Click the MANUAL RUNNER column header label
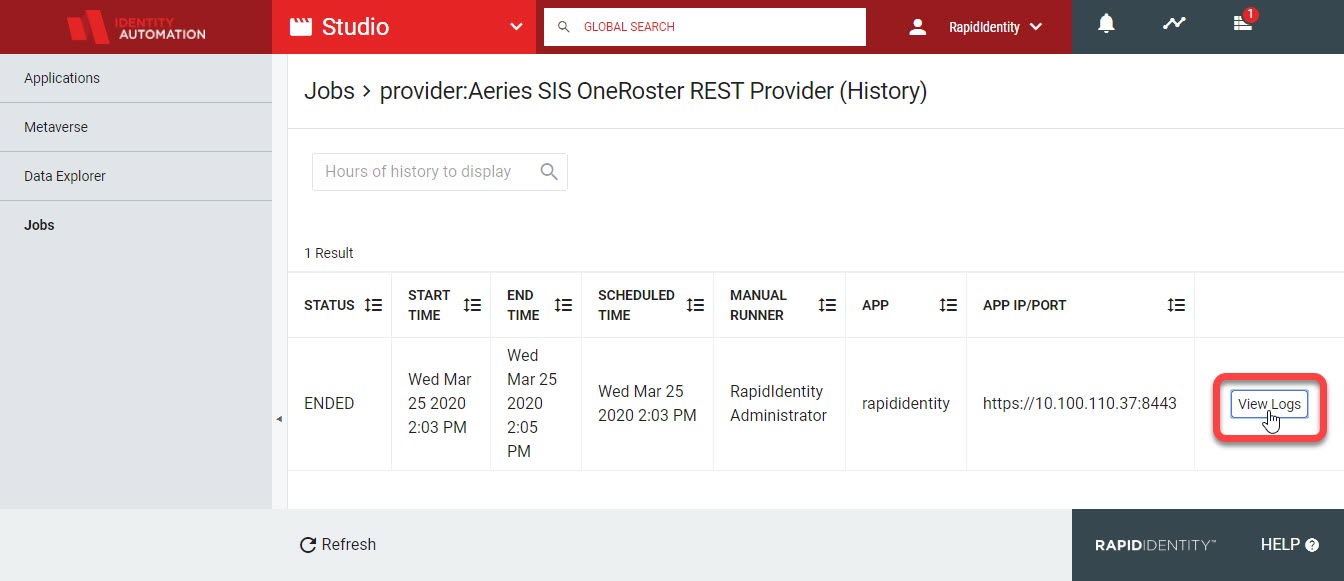 (758, 305)
